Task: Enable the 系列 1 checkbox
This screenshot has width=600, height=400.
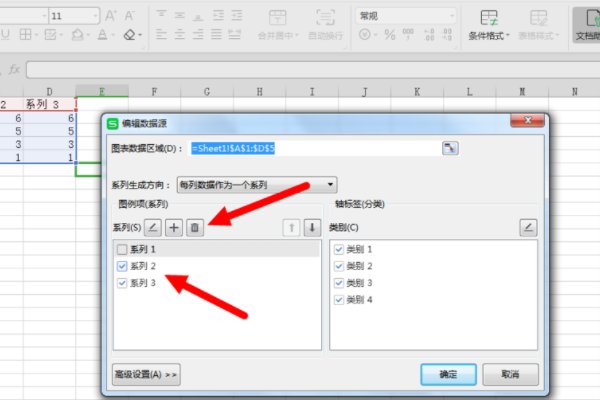Action: coord(122,250)
